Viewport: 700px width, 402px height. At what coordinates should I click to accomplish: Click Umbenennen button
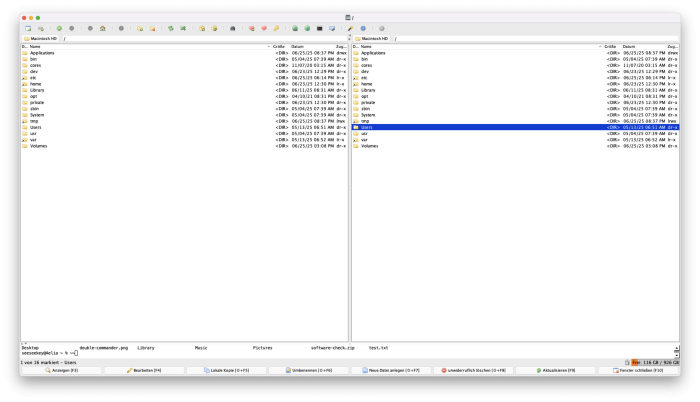tap(308, 370)
